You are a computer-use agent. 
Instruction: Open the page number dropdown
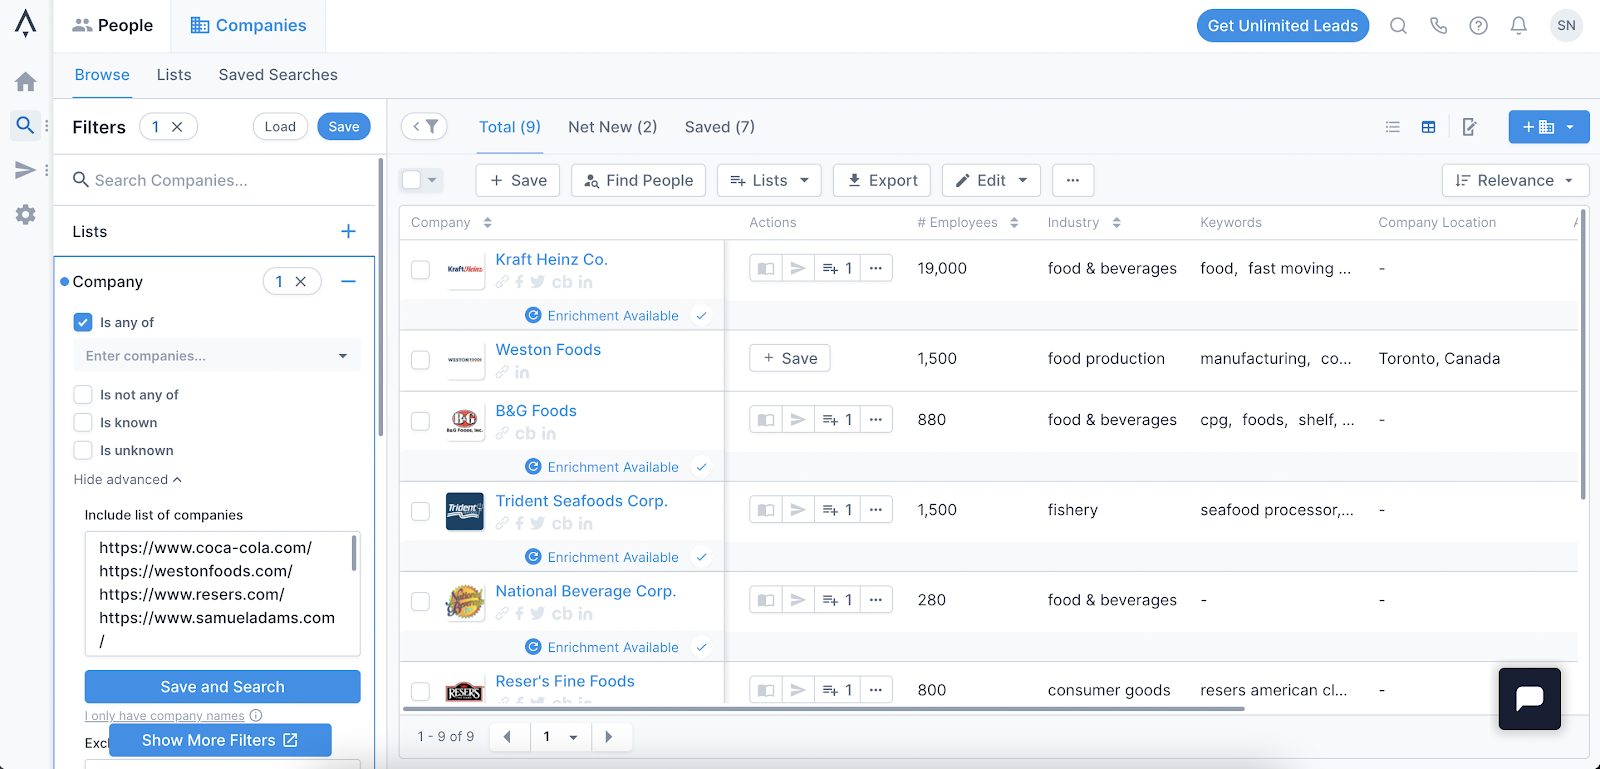[x=559, y=737]
